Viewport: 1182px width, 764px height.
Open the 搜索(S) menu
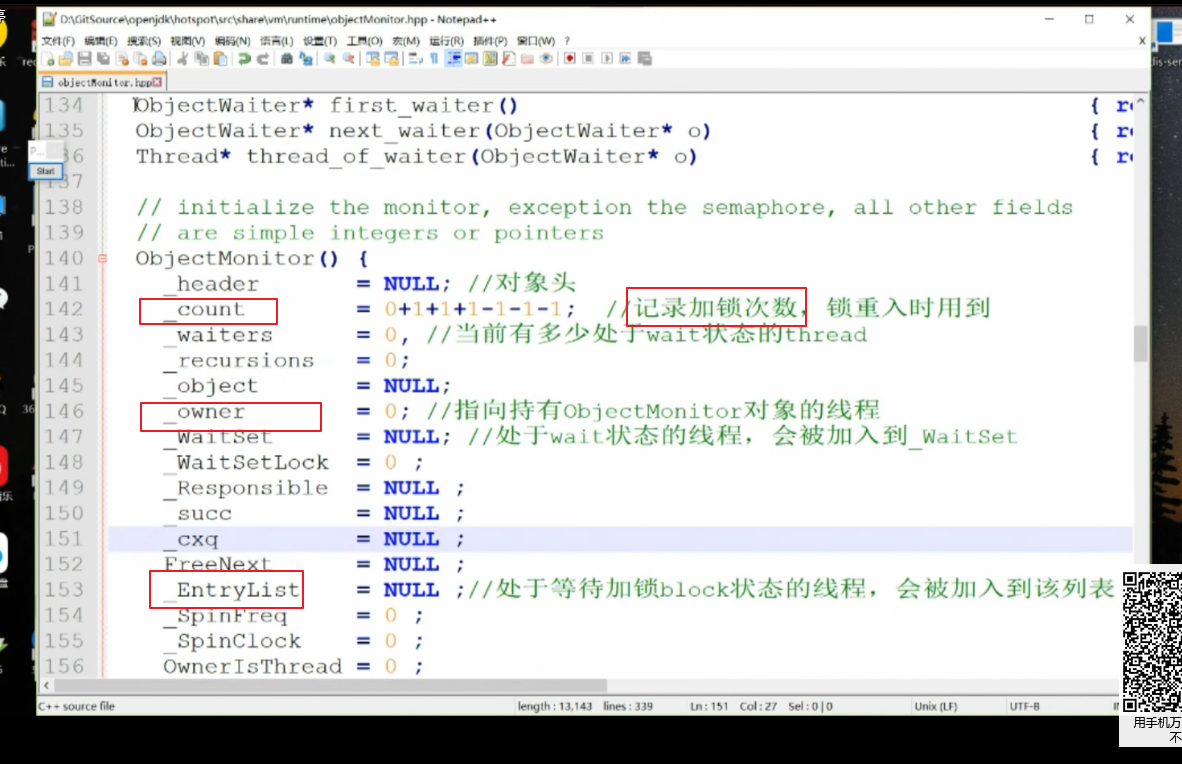click(144, 41)
